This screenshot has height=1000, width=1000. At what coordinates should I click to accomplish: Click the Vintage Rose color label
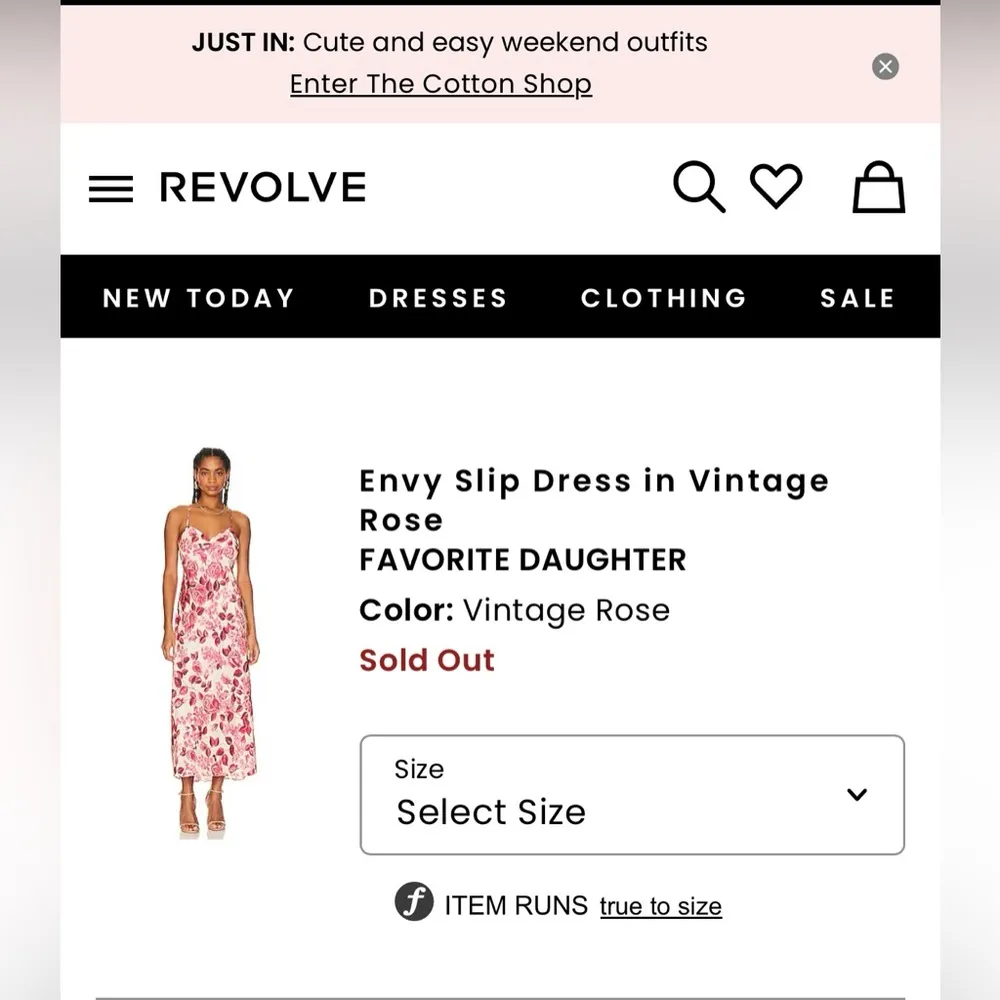tap(565, 610)
